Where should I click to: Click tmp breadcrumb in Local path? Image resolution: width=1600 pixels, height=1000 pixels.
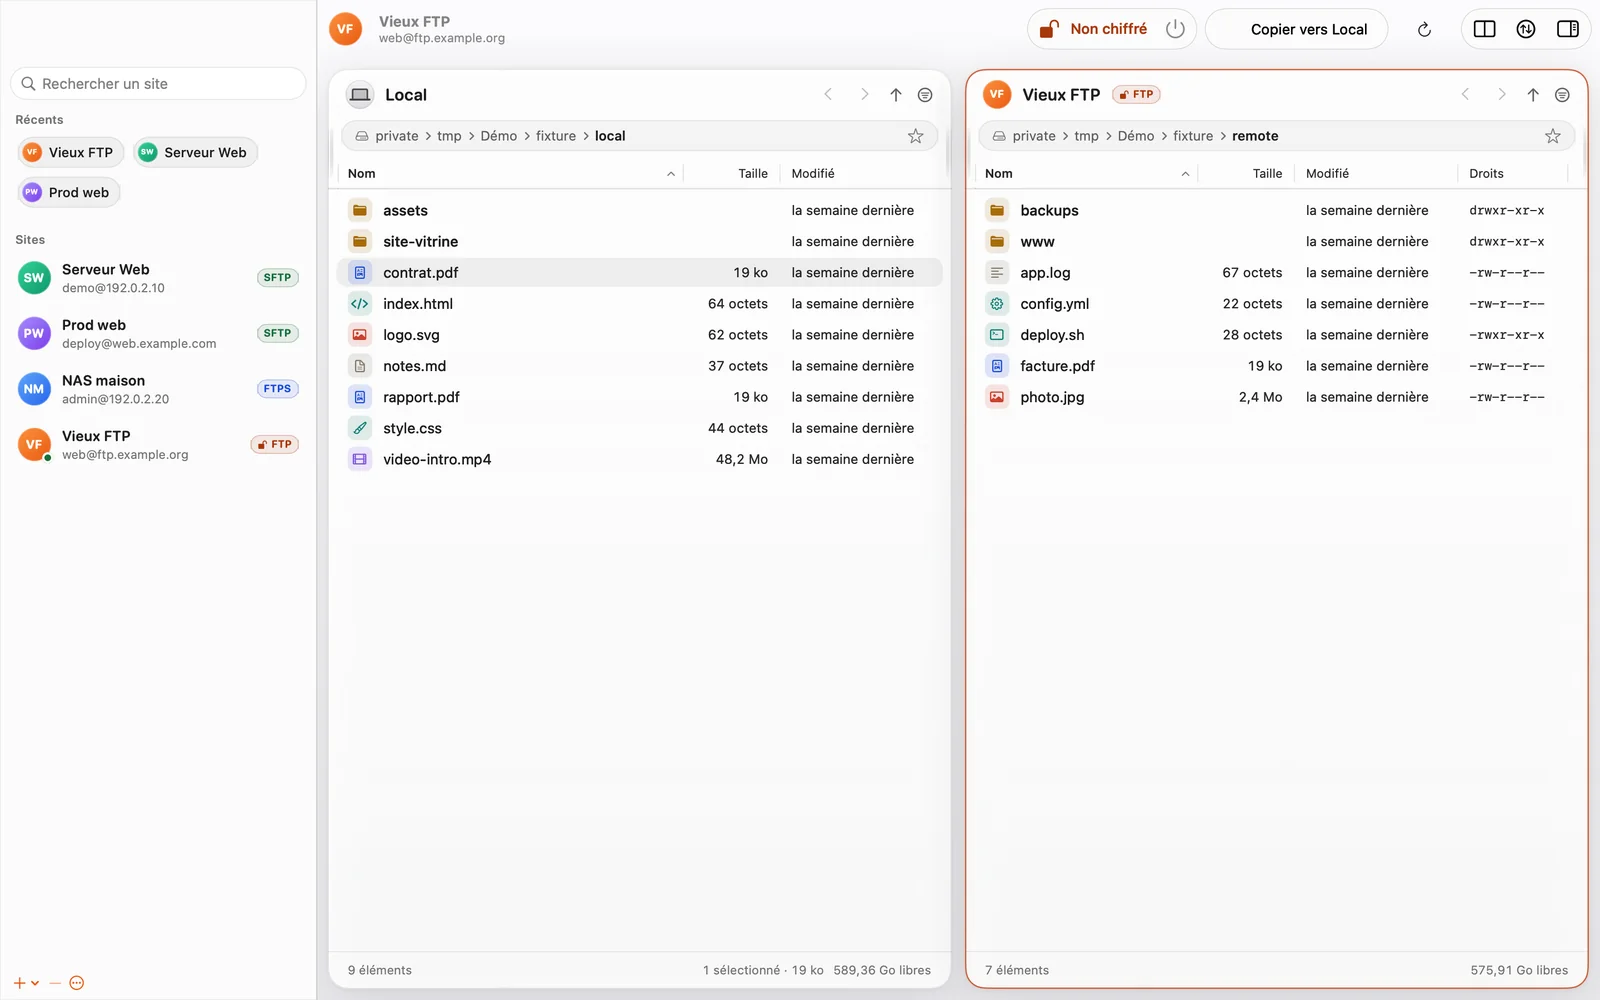[449, 136]
